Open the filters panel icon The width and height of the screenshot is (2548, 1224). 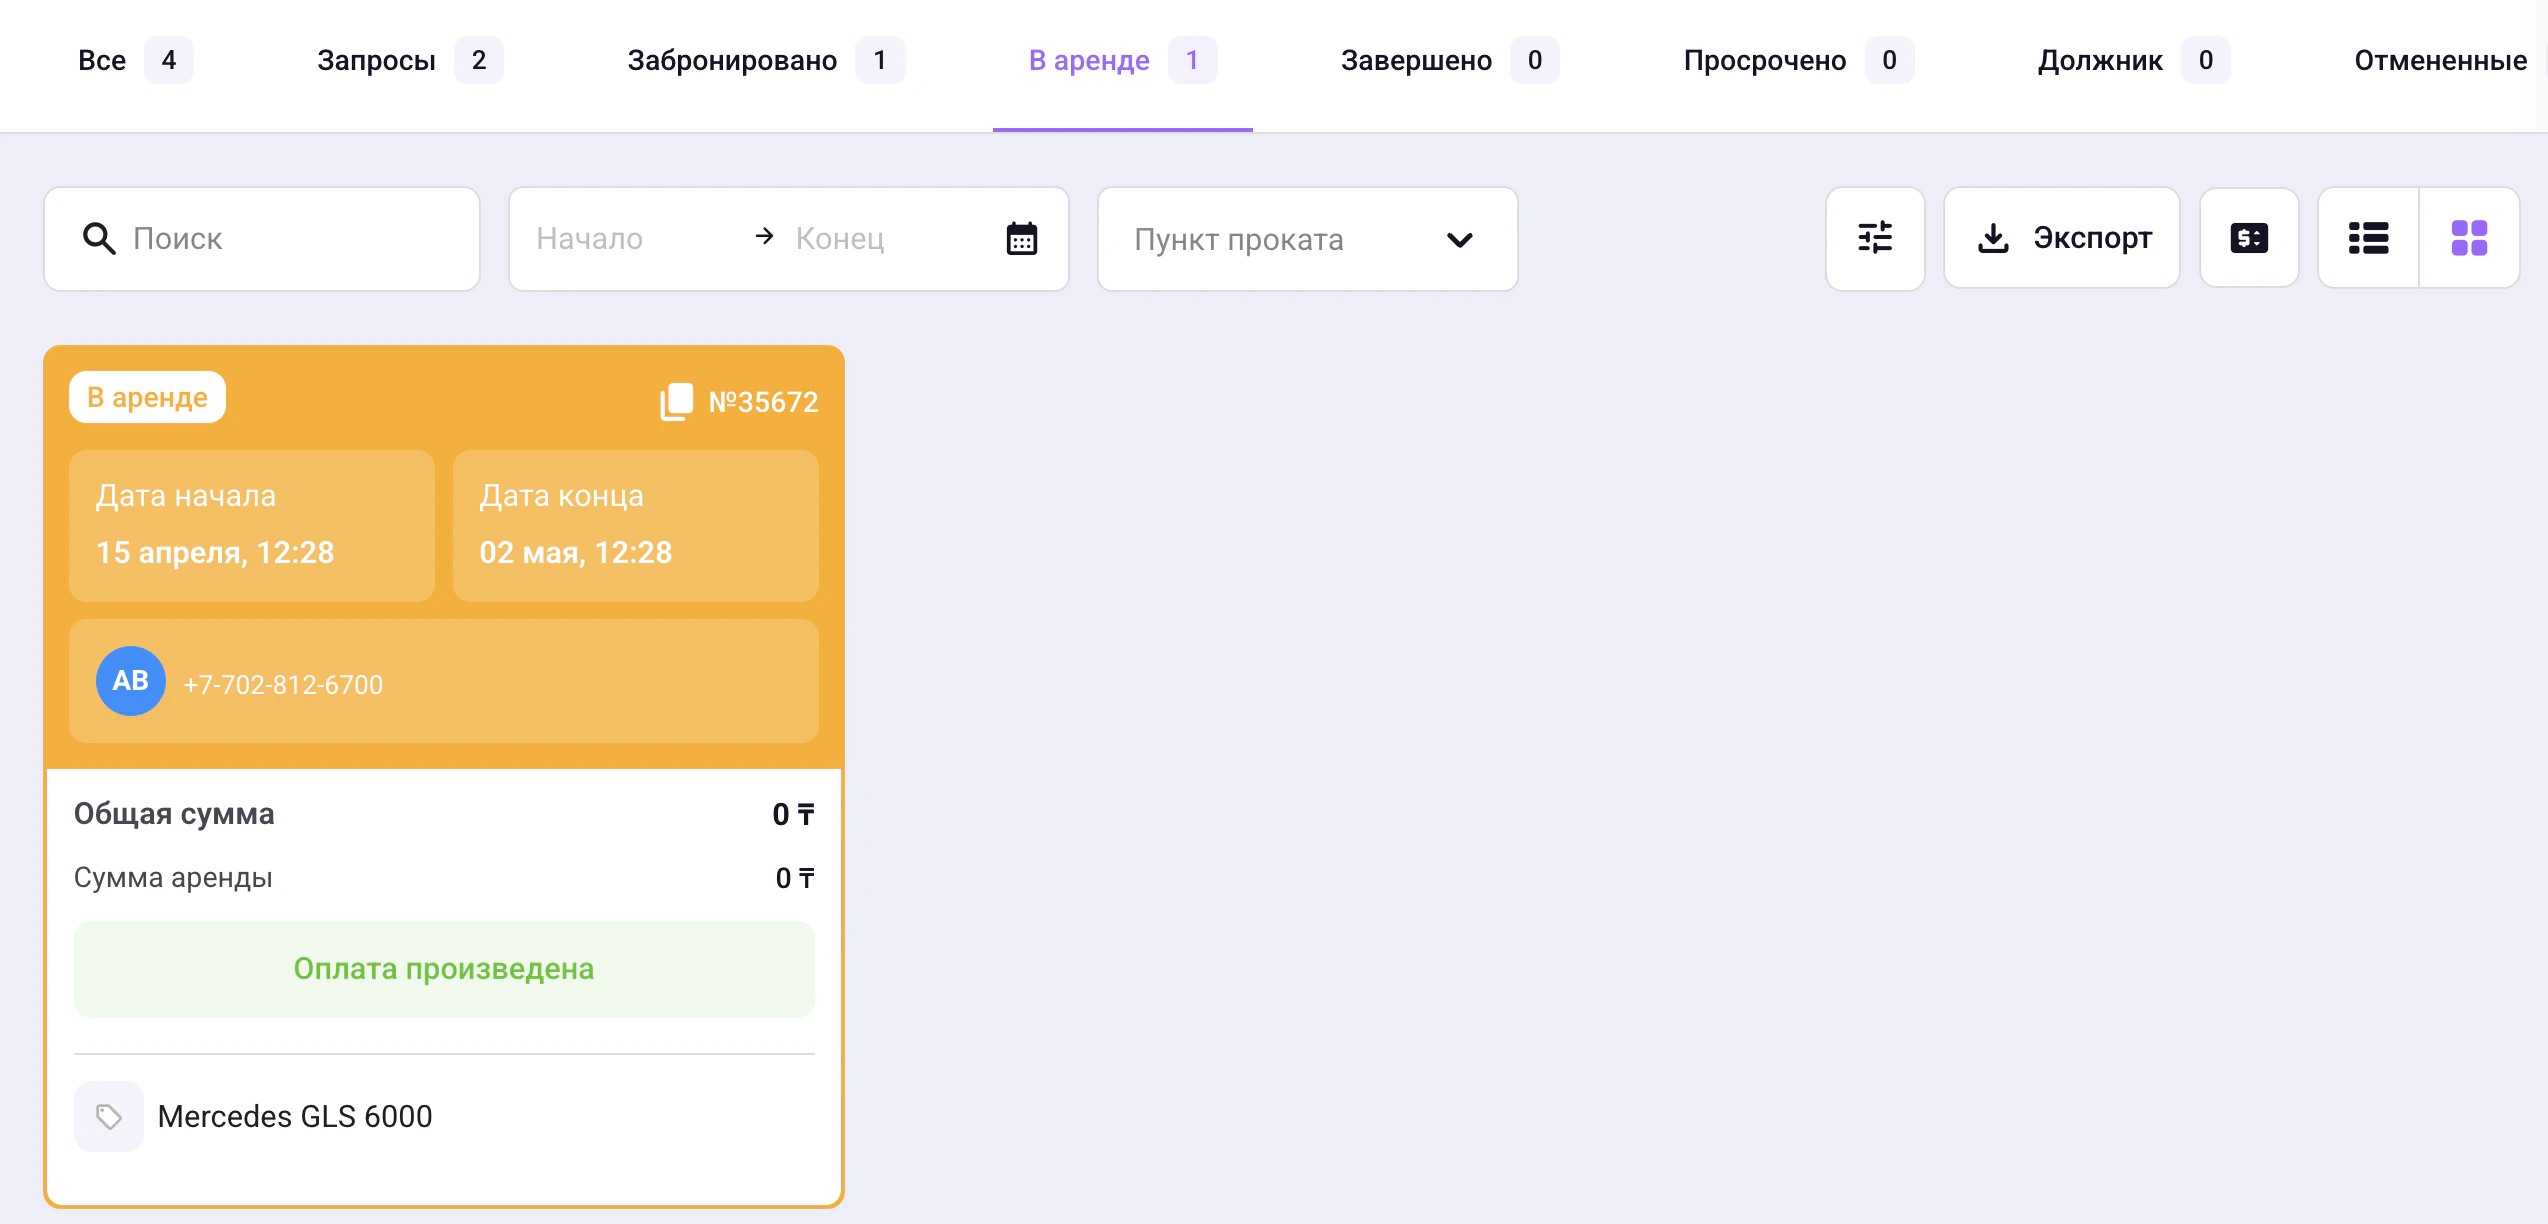point(1875,238)
